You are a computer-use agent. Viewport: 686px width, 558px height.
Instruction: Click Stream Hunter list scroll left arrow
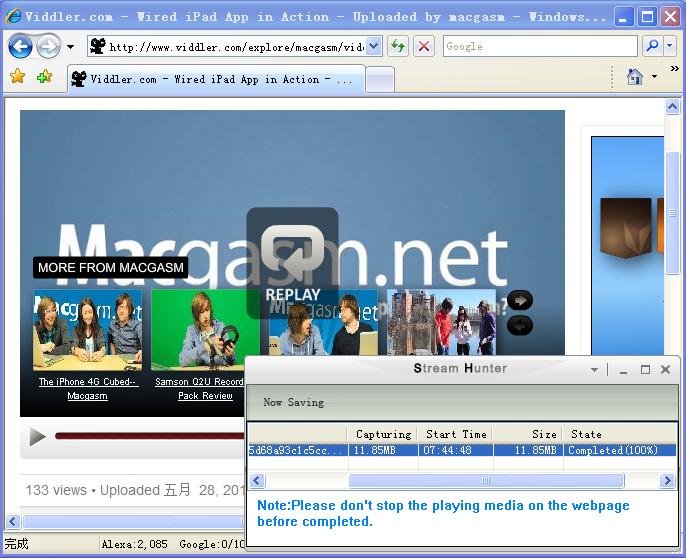pos(257,481)
